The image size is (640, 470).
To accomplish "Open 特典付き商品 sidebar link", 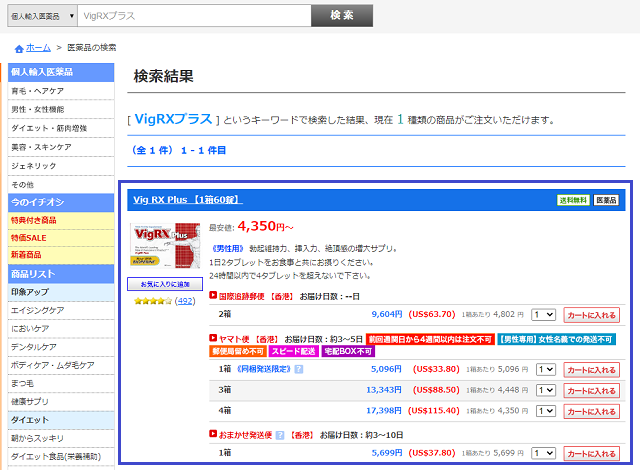I will tap(61, 220).
